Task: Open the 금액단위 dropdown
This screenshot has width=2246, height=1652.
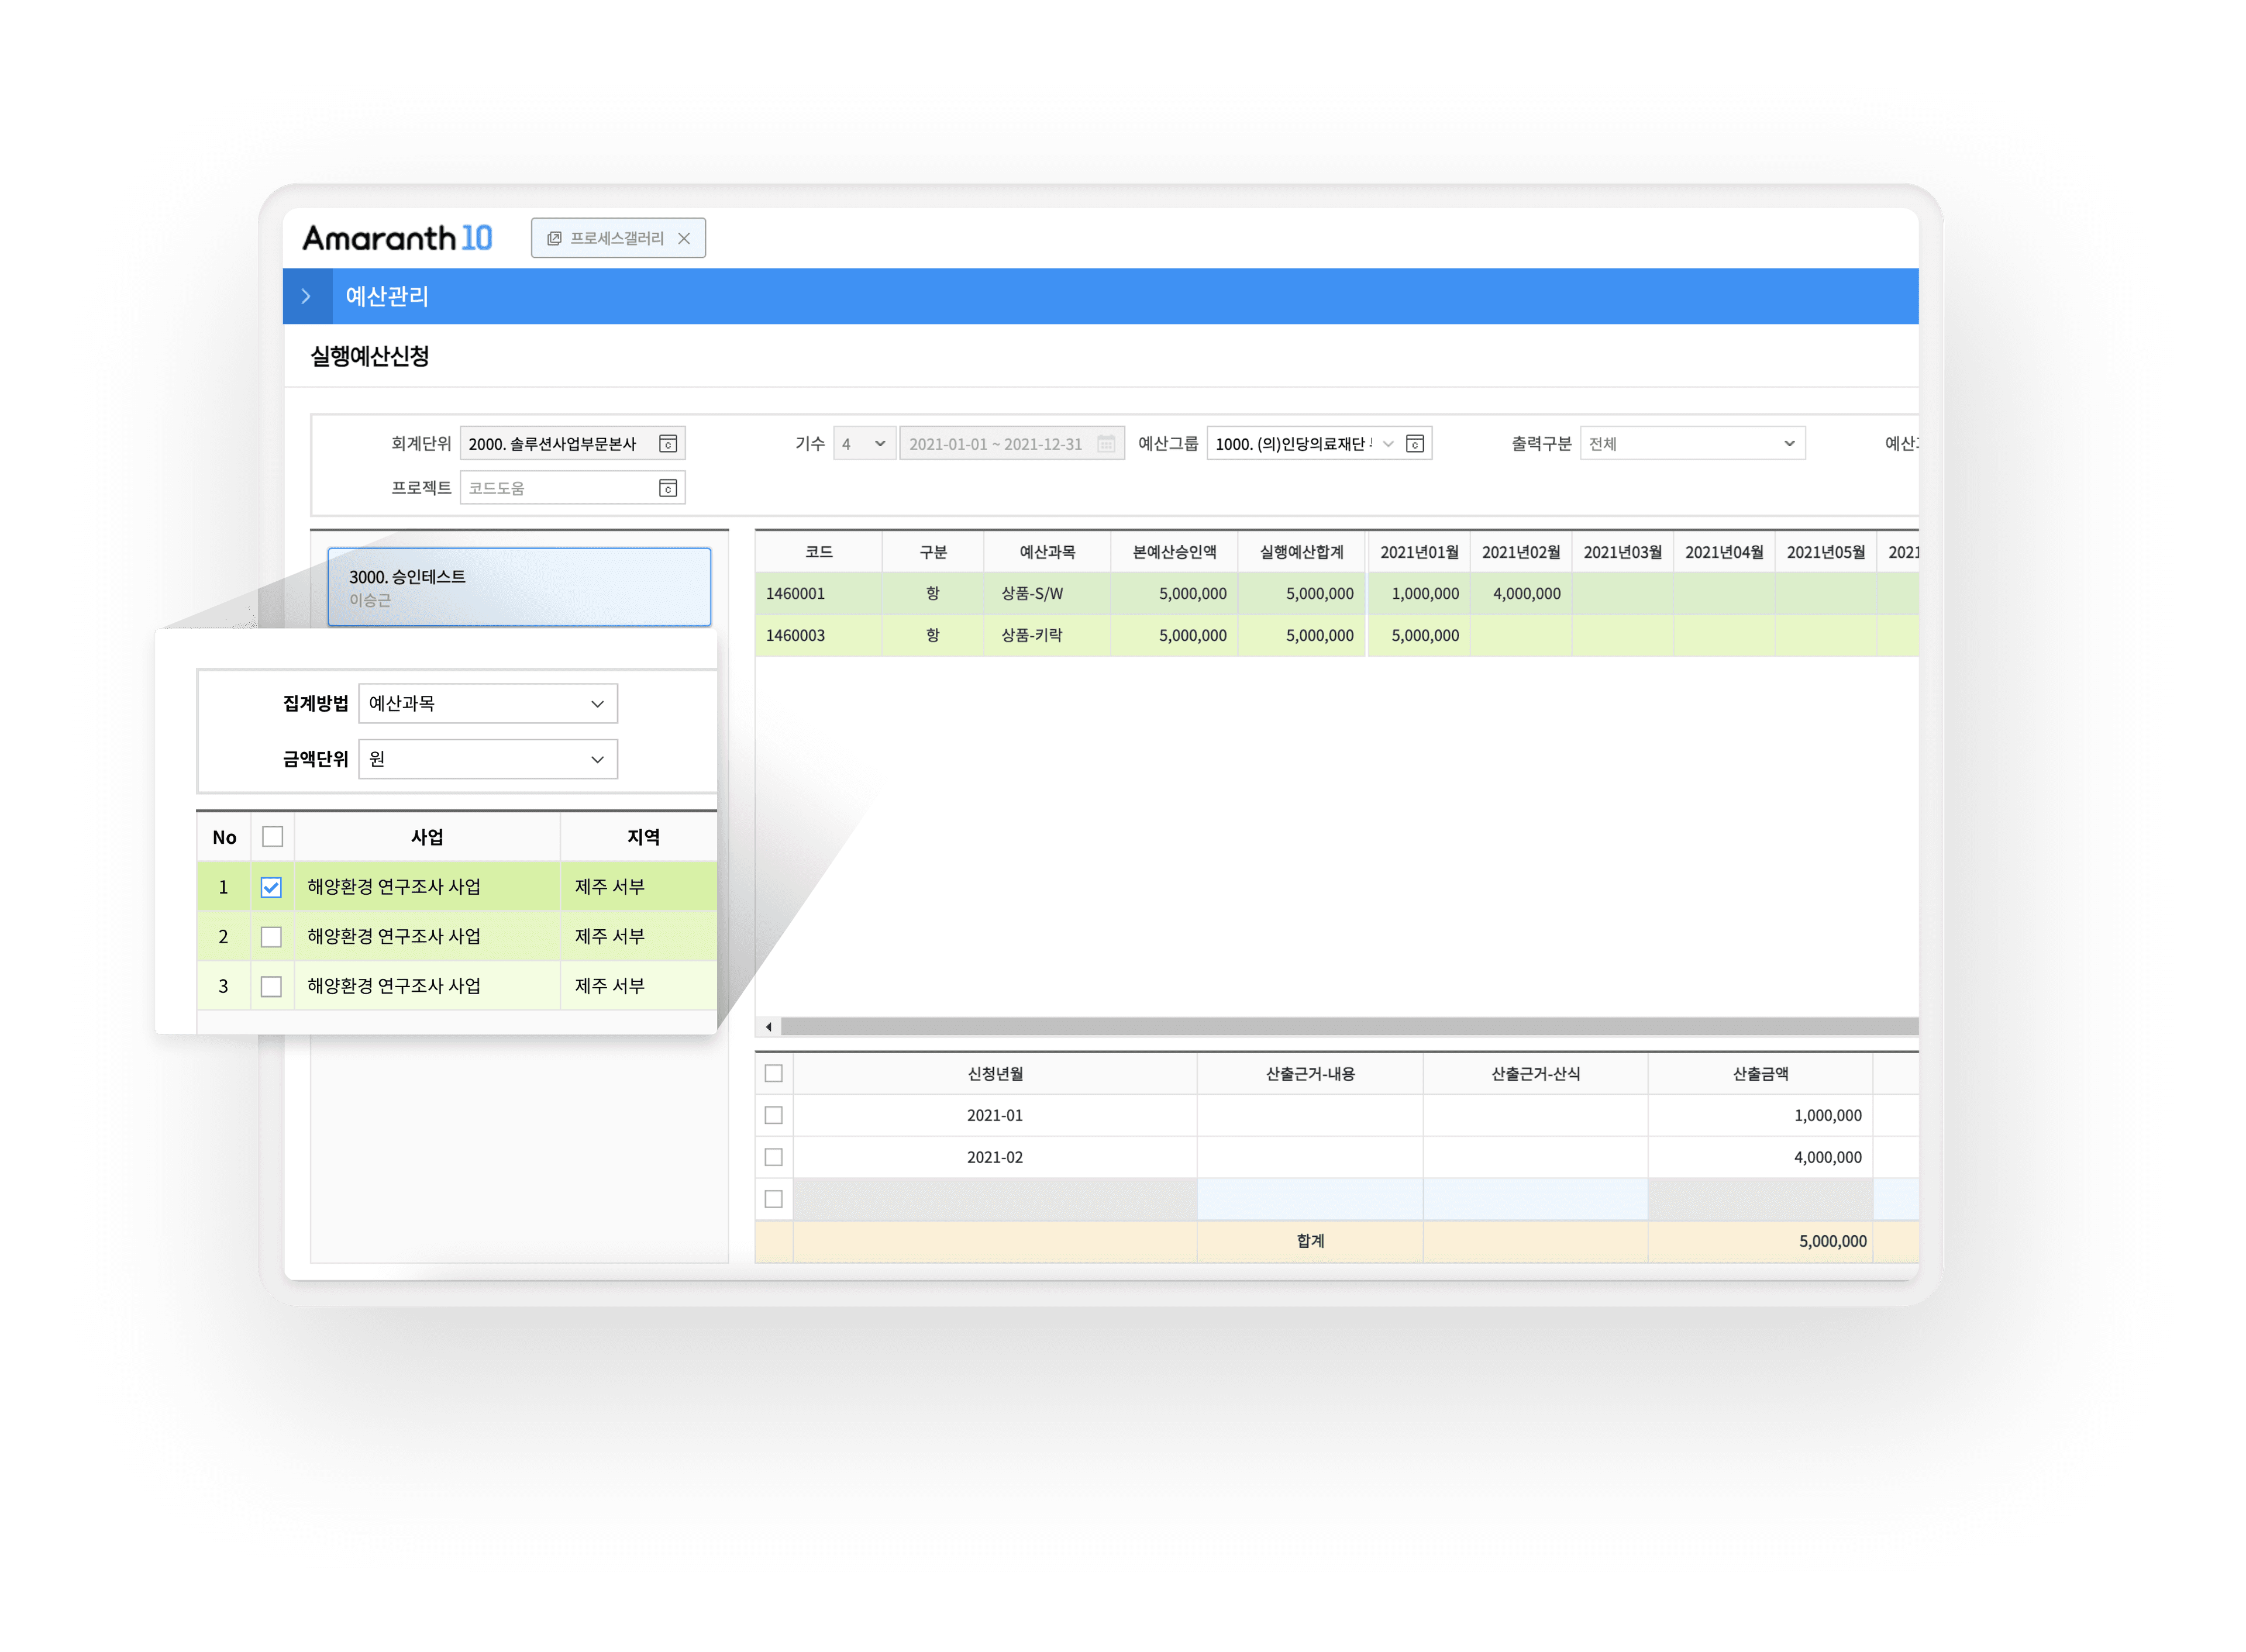Action: tap(488, 759)
